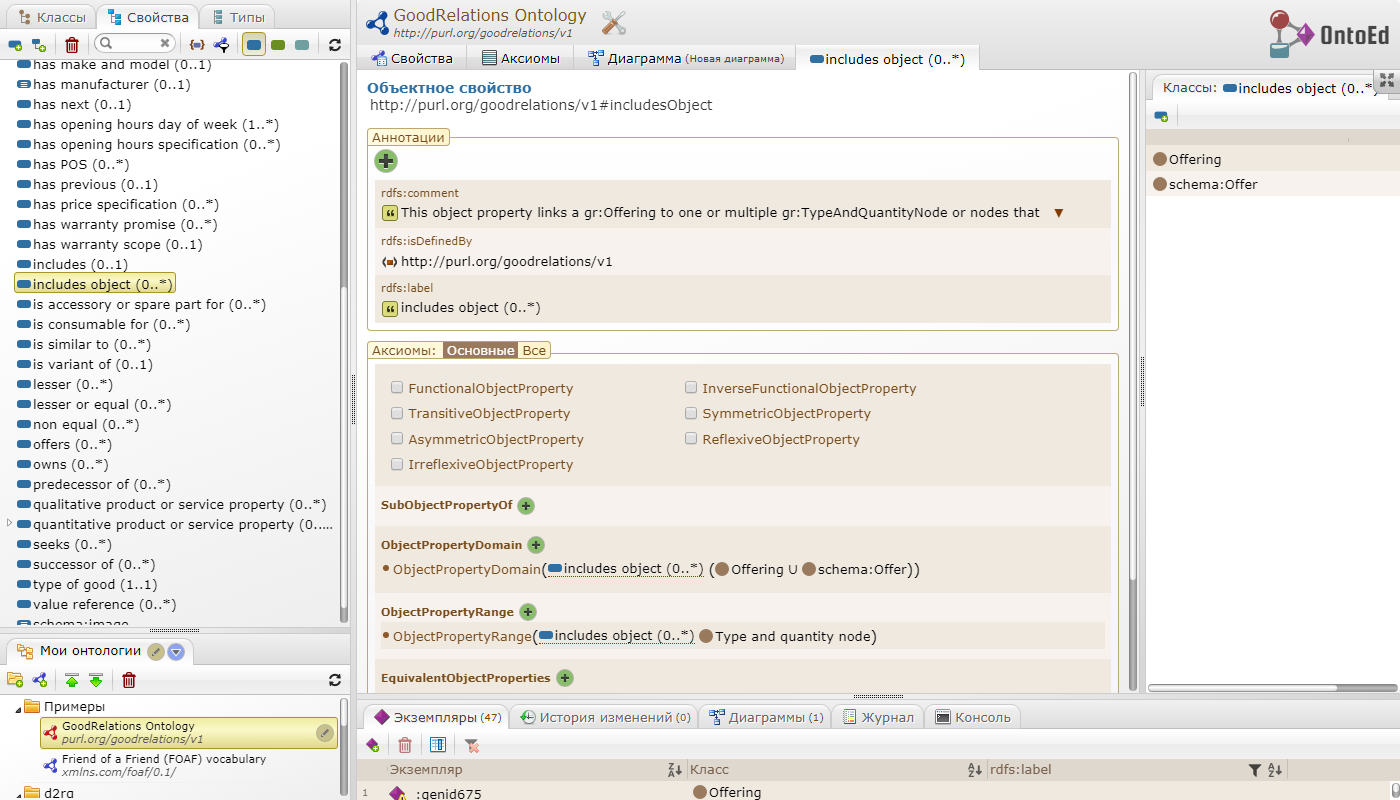Enable InverseFunctionalObjectProperty checkbox
The image size is (1400, 800).
692,387
